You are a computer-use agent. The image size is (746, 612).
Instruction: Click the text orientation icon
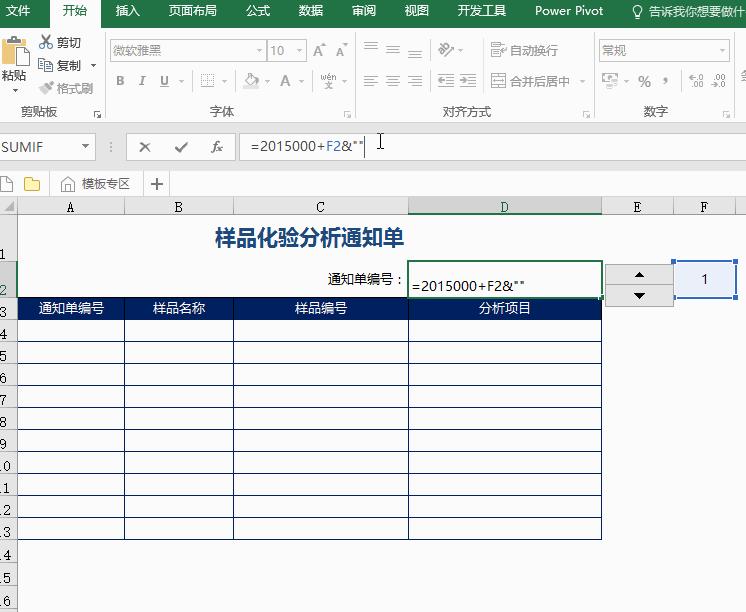click(x=446, y=49)
